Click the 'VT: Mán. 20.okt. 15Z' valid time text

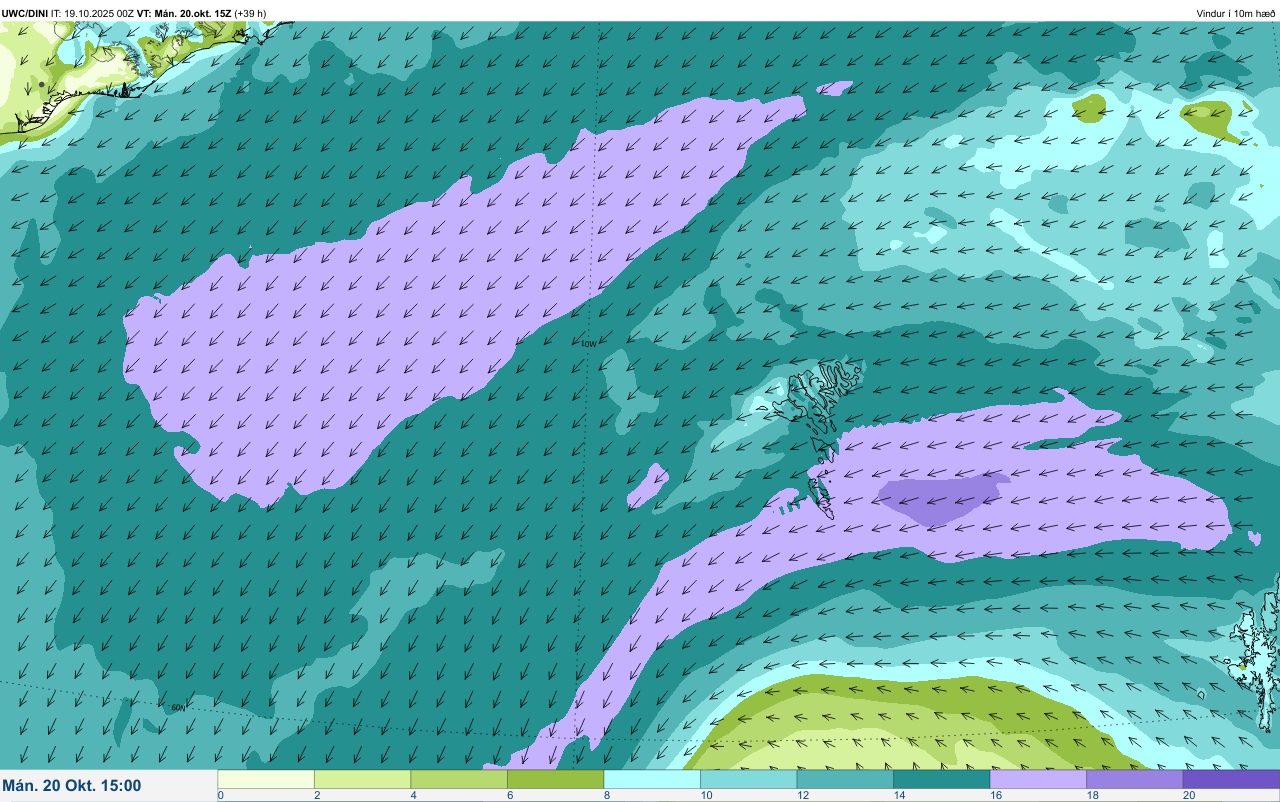click(x=185, y=13)
